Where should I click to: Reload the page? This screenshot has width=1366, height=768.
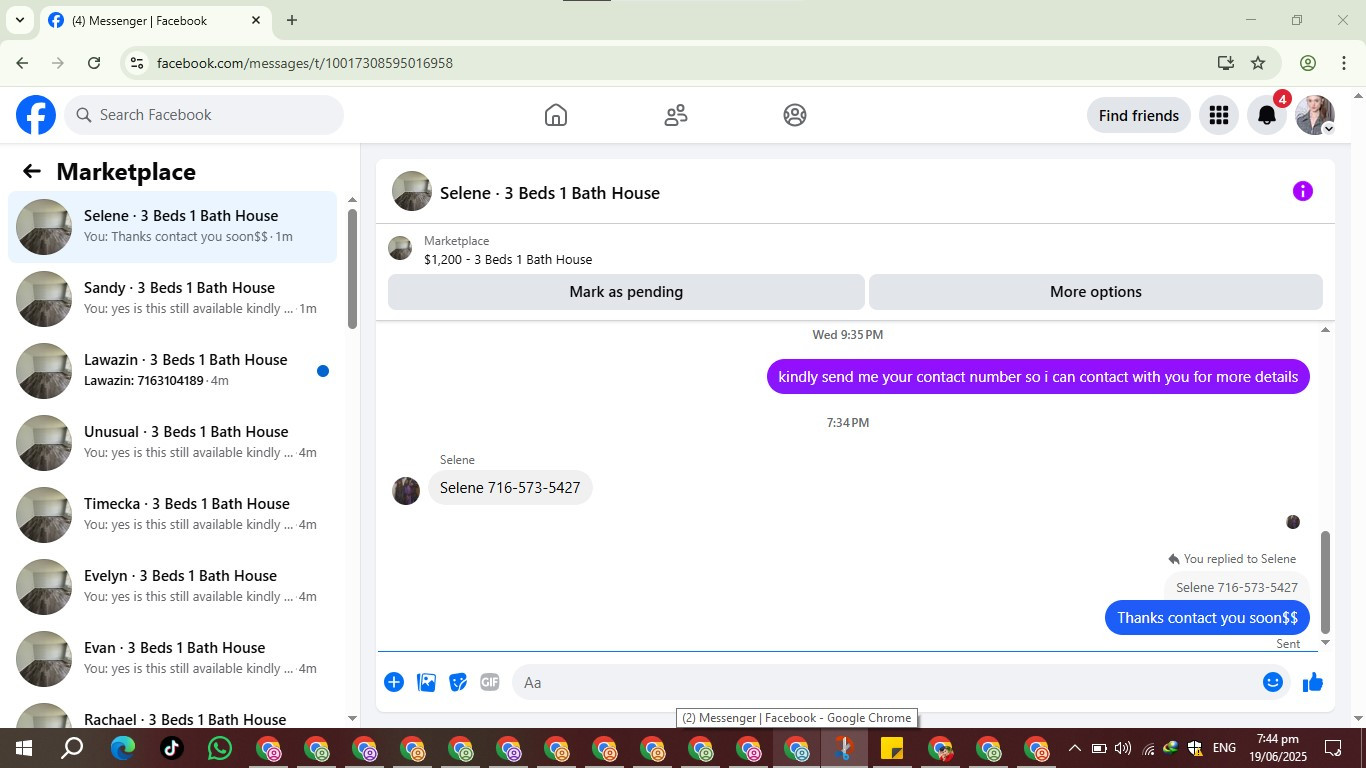94,63
